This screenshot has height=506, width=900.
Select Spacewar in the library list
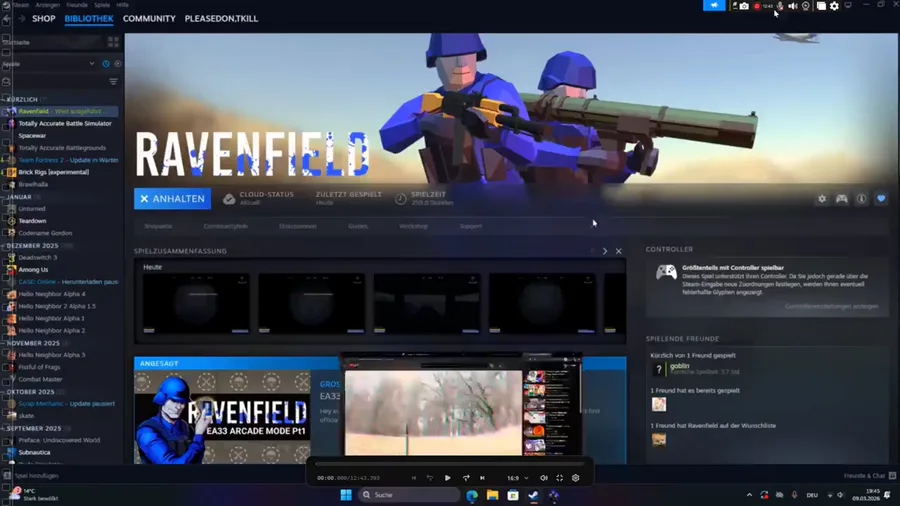click(x=32, y=136)
